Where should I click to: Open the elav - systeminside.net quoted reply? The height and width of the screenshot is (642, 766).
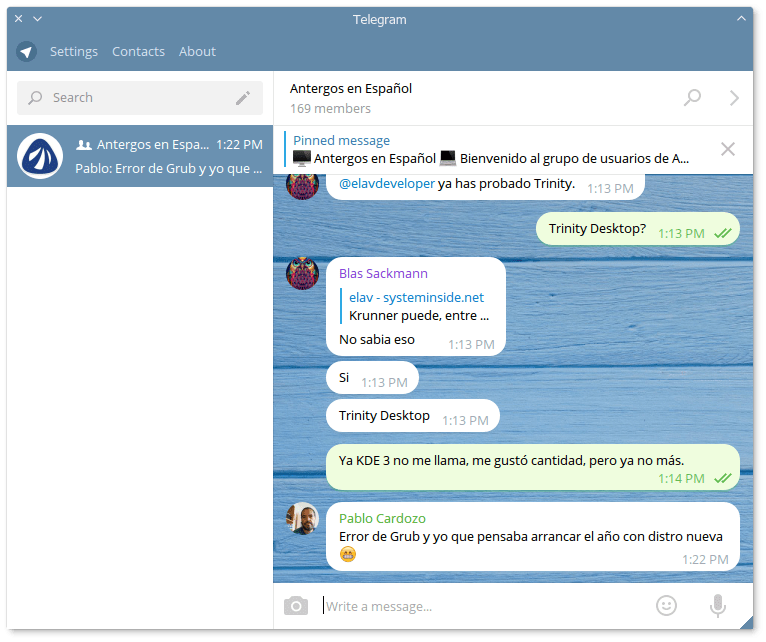pos(416,306)
